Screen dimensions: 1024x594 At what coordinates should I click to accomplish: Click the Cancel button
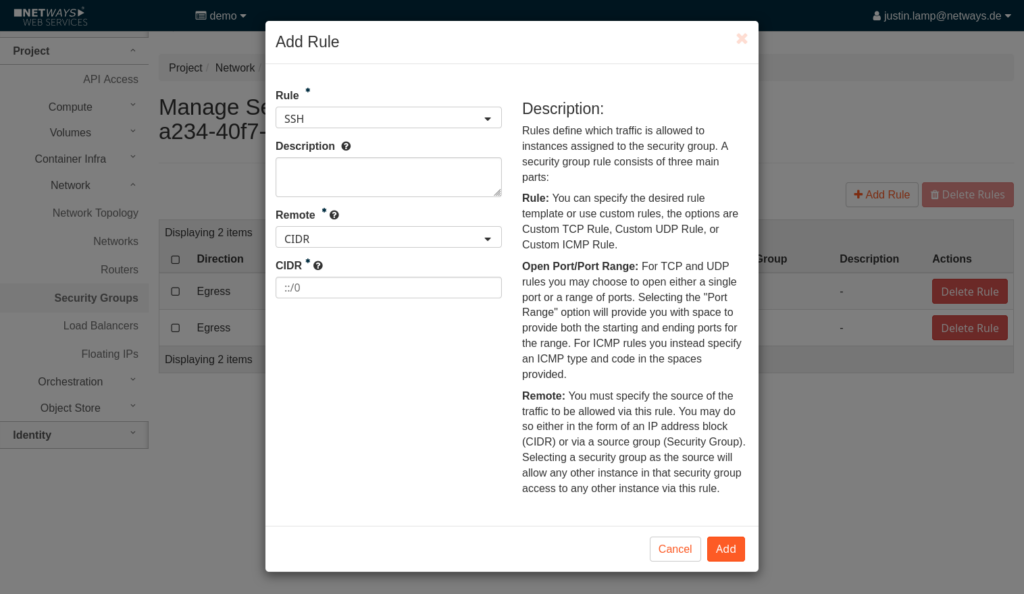(x=675, y=549)
